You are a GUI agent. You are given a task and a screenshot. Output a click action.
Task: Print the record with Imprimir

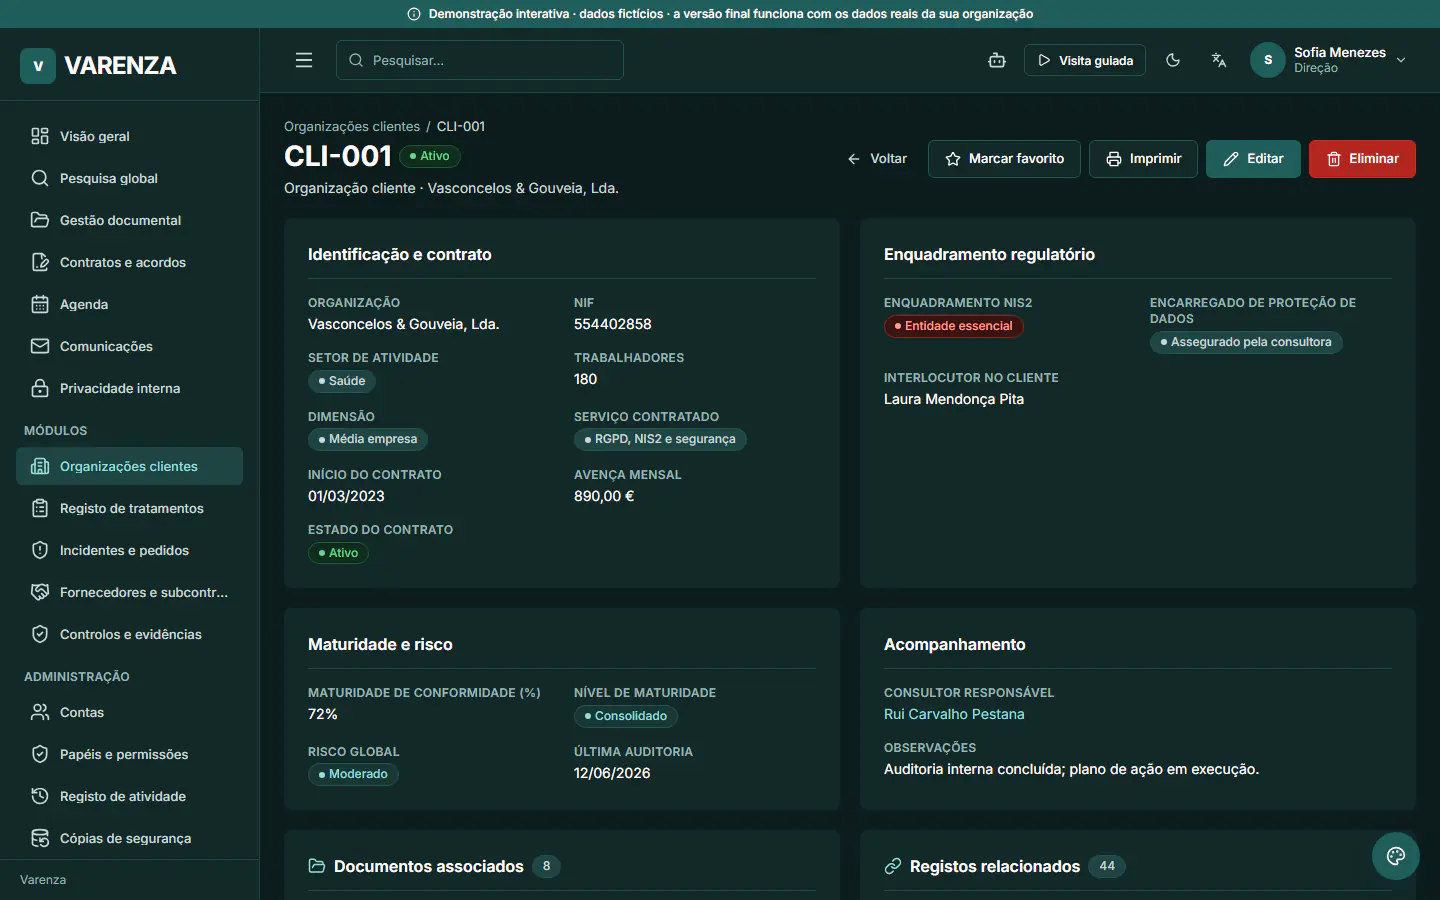(1143, 159)
